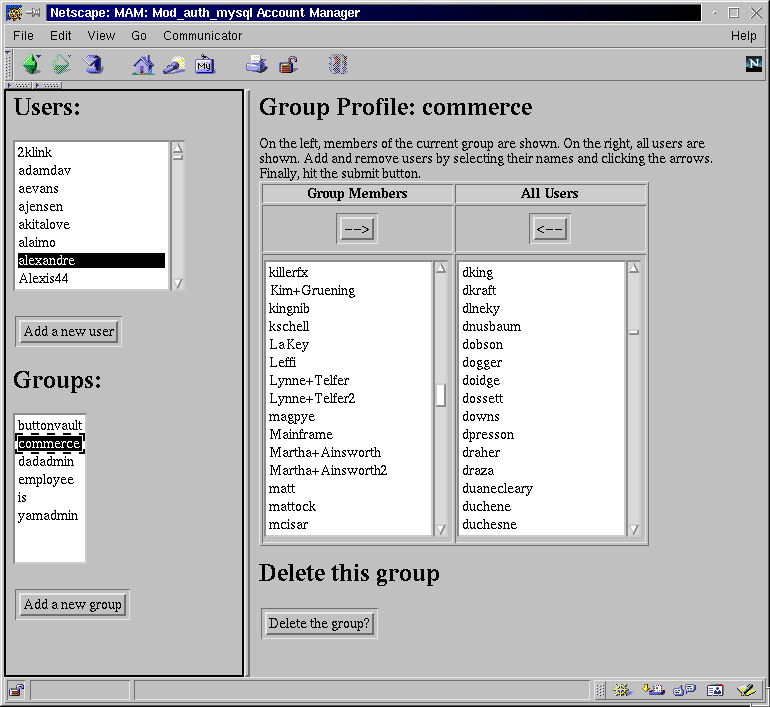The width and height of the screenshot is (770, 707).
Task: Collapse the second toolbar handle arrow
Action: click(x=48, y=85)
